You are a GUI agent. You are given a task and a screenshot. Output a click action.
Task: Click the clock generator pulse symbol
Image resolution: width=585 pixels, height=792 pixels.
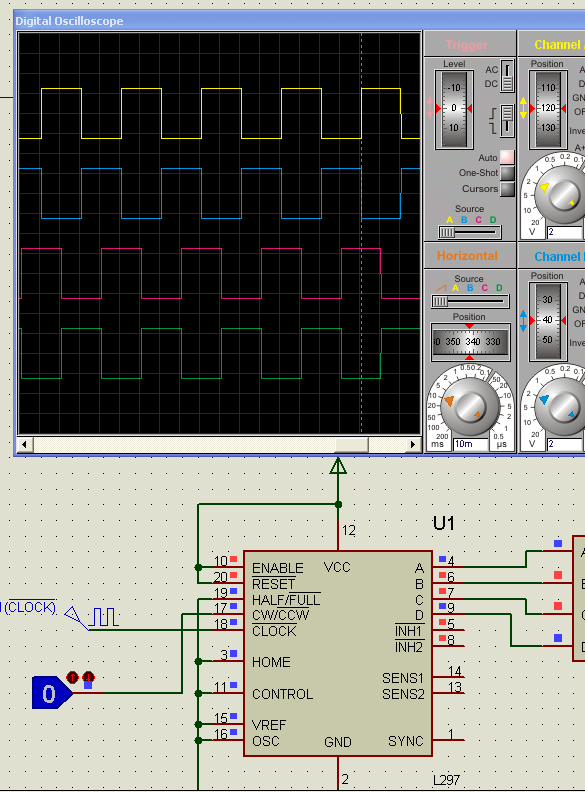(x=105, y=617)
